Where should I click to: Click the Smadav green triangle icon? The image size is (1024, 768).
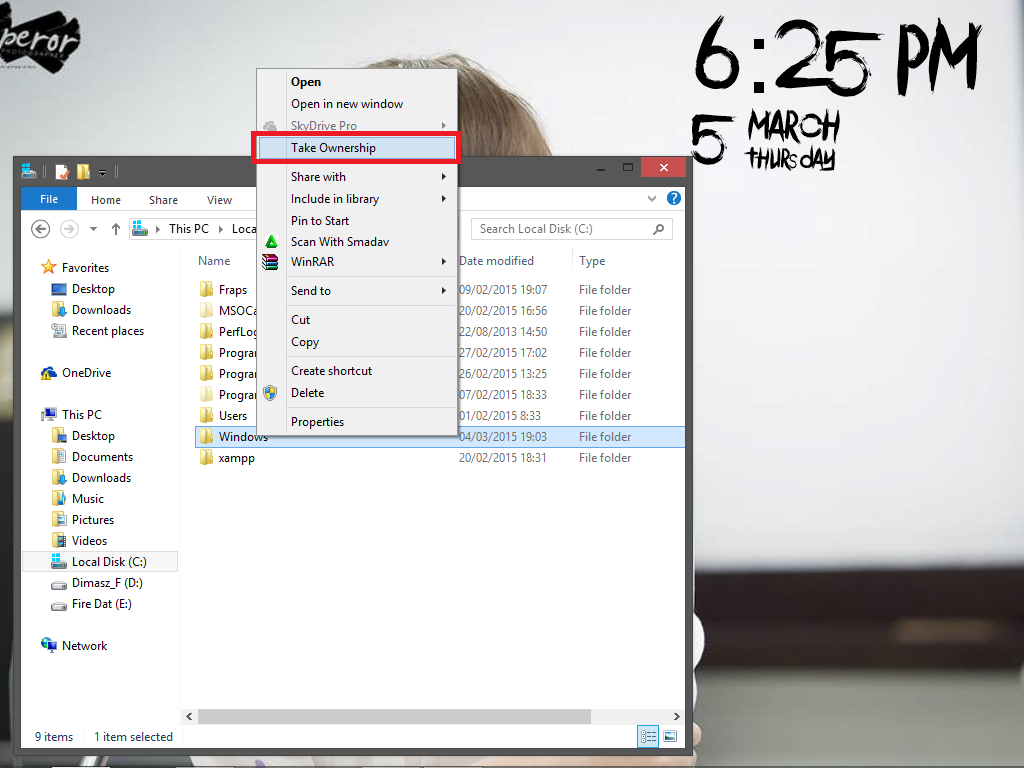[x=271, y=242]
